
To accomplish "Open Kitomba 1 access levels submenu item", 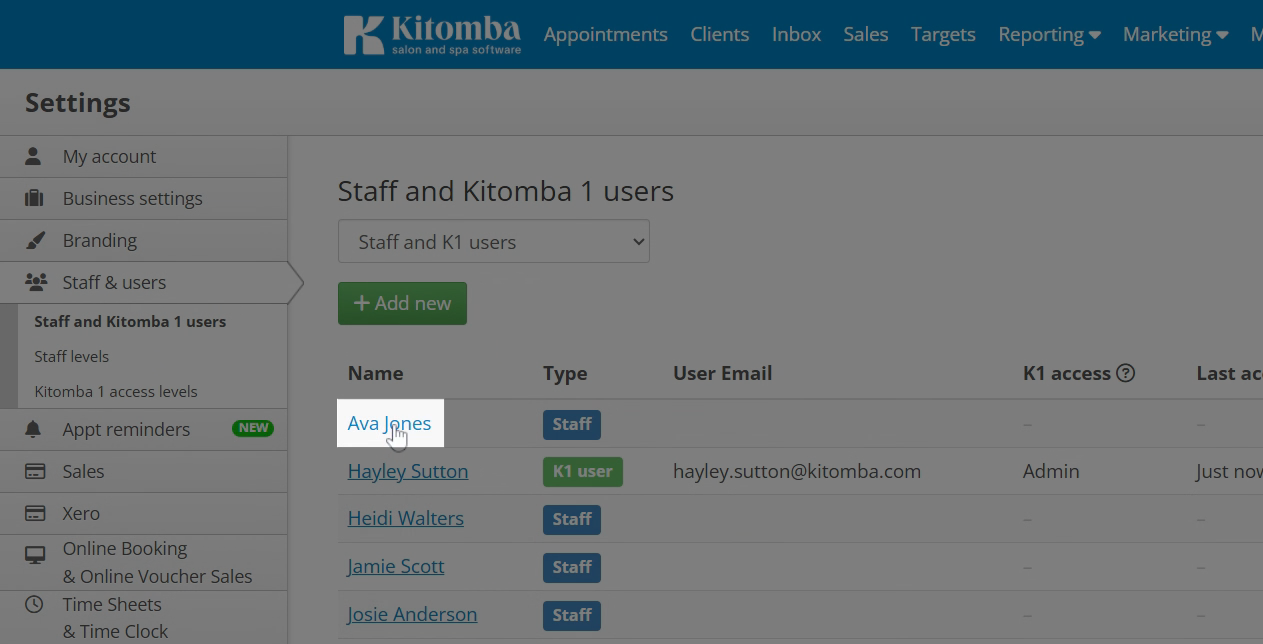I will point(115,391).
